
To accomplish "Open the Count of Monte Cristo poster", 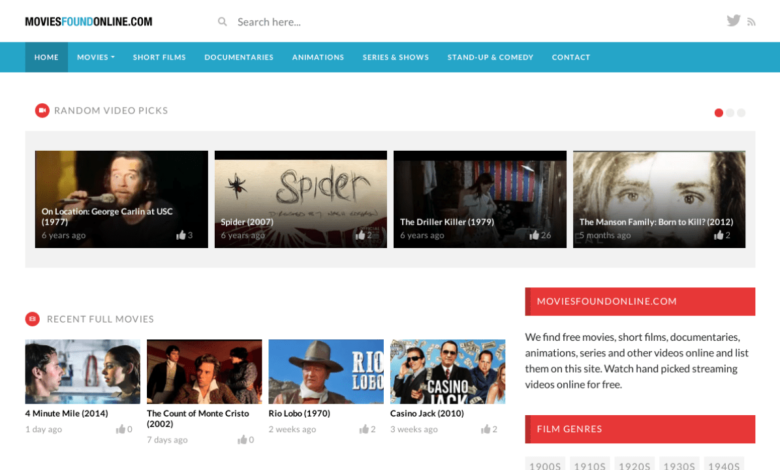I will coord(204,372).
